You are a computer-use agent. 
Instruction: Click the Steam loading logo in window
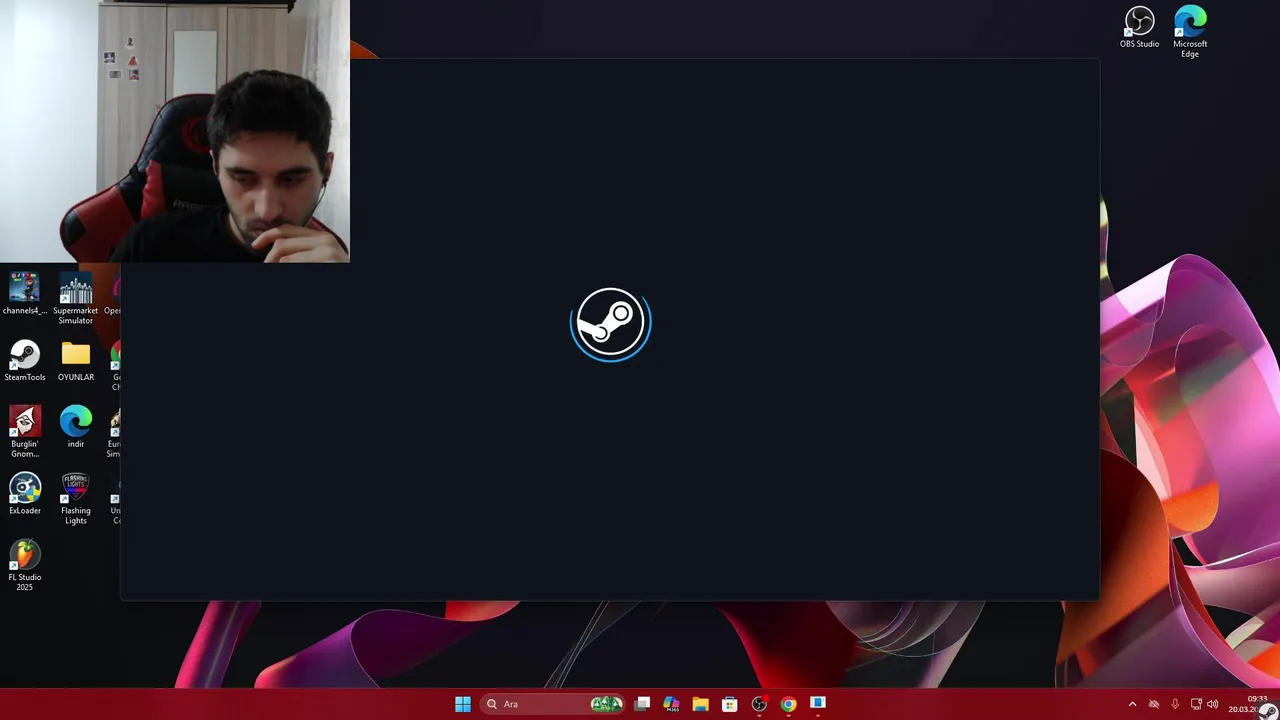point(611,324)
